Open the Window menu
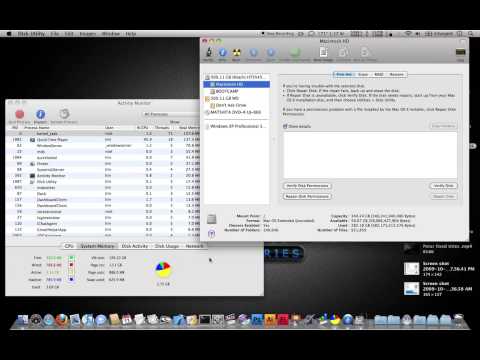Screen dimensions: 480x360 (x=110, y=34)
